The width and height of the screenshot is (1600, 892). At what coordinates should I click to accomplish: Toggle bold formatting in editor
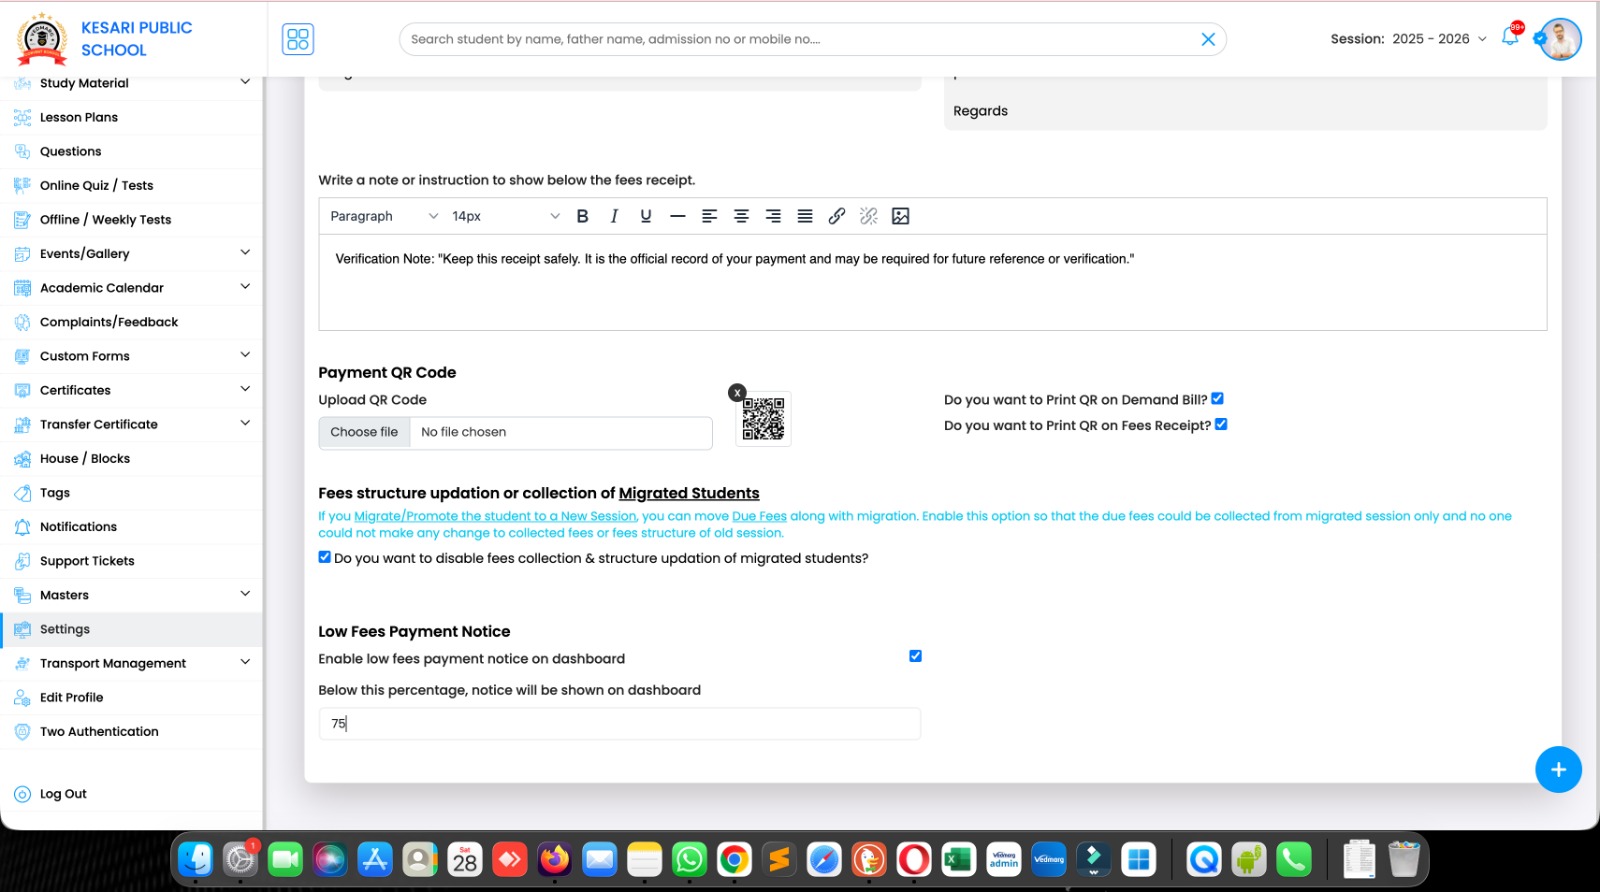pyautogui.click(x=582, y=216)
